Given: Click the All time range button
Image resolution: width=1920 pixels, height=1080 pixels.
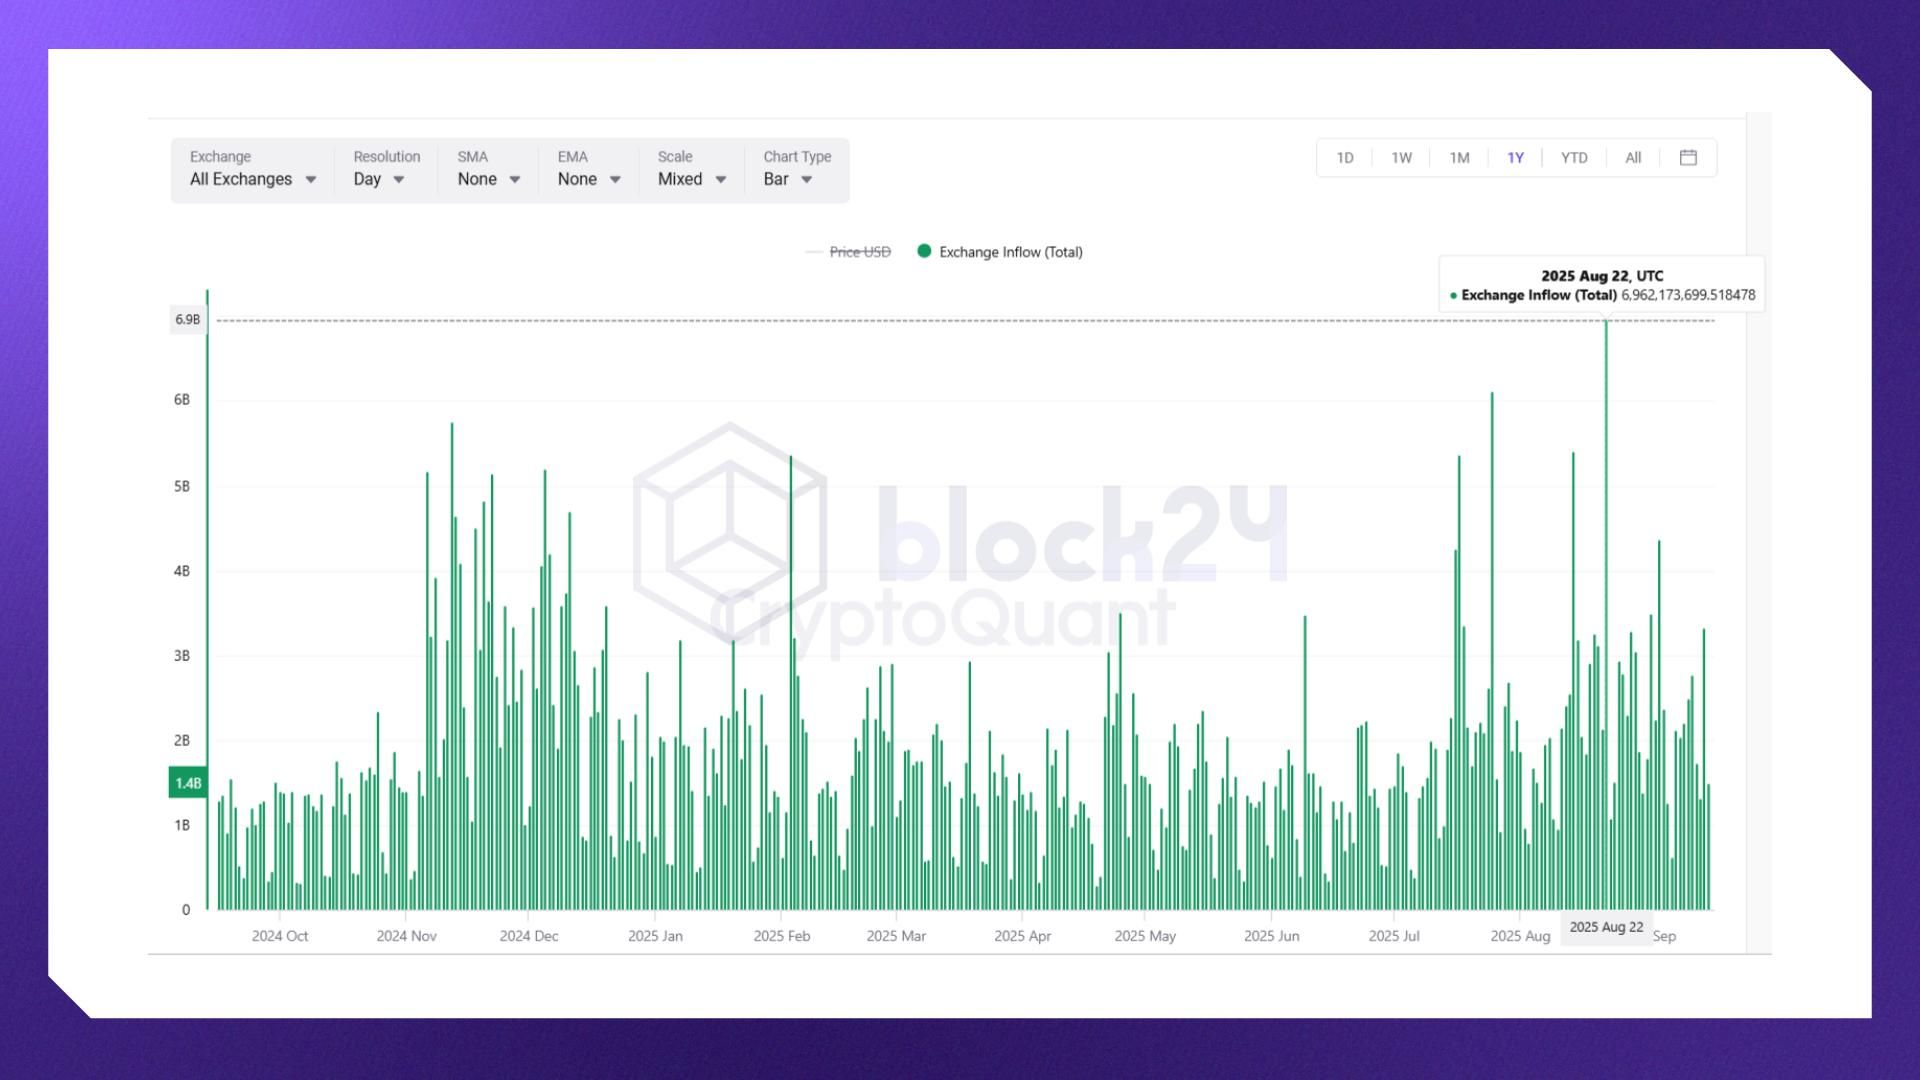Looking at the screenshot, I should 1632,157.
